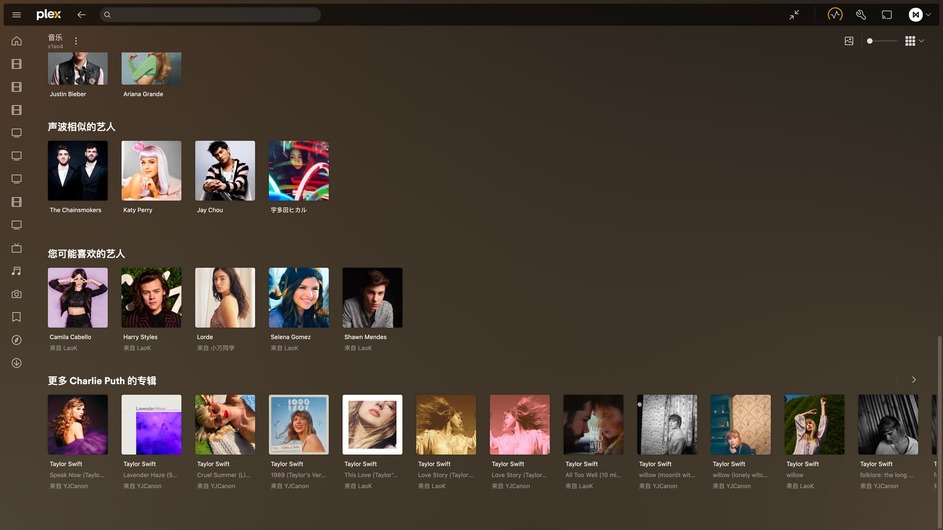Viewport: 943px width, 530px height.
Task: Open the Lorde artist photo
Action: click(225, 297)
